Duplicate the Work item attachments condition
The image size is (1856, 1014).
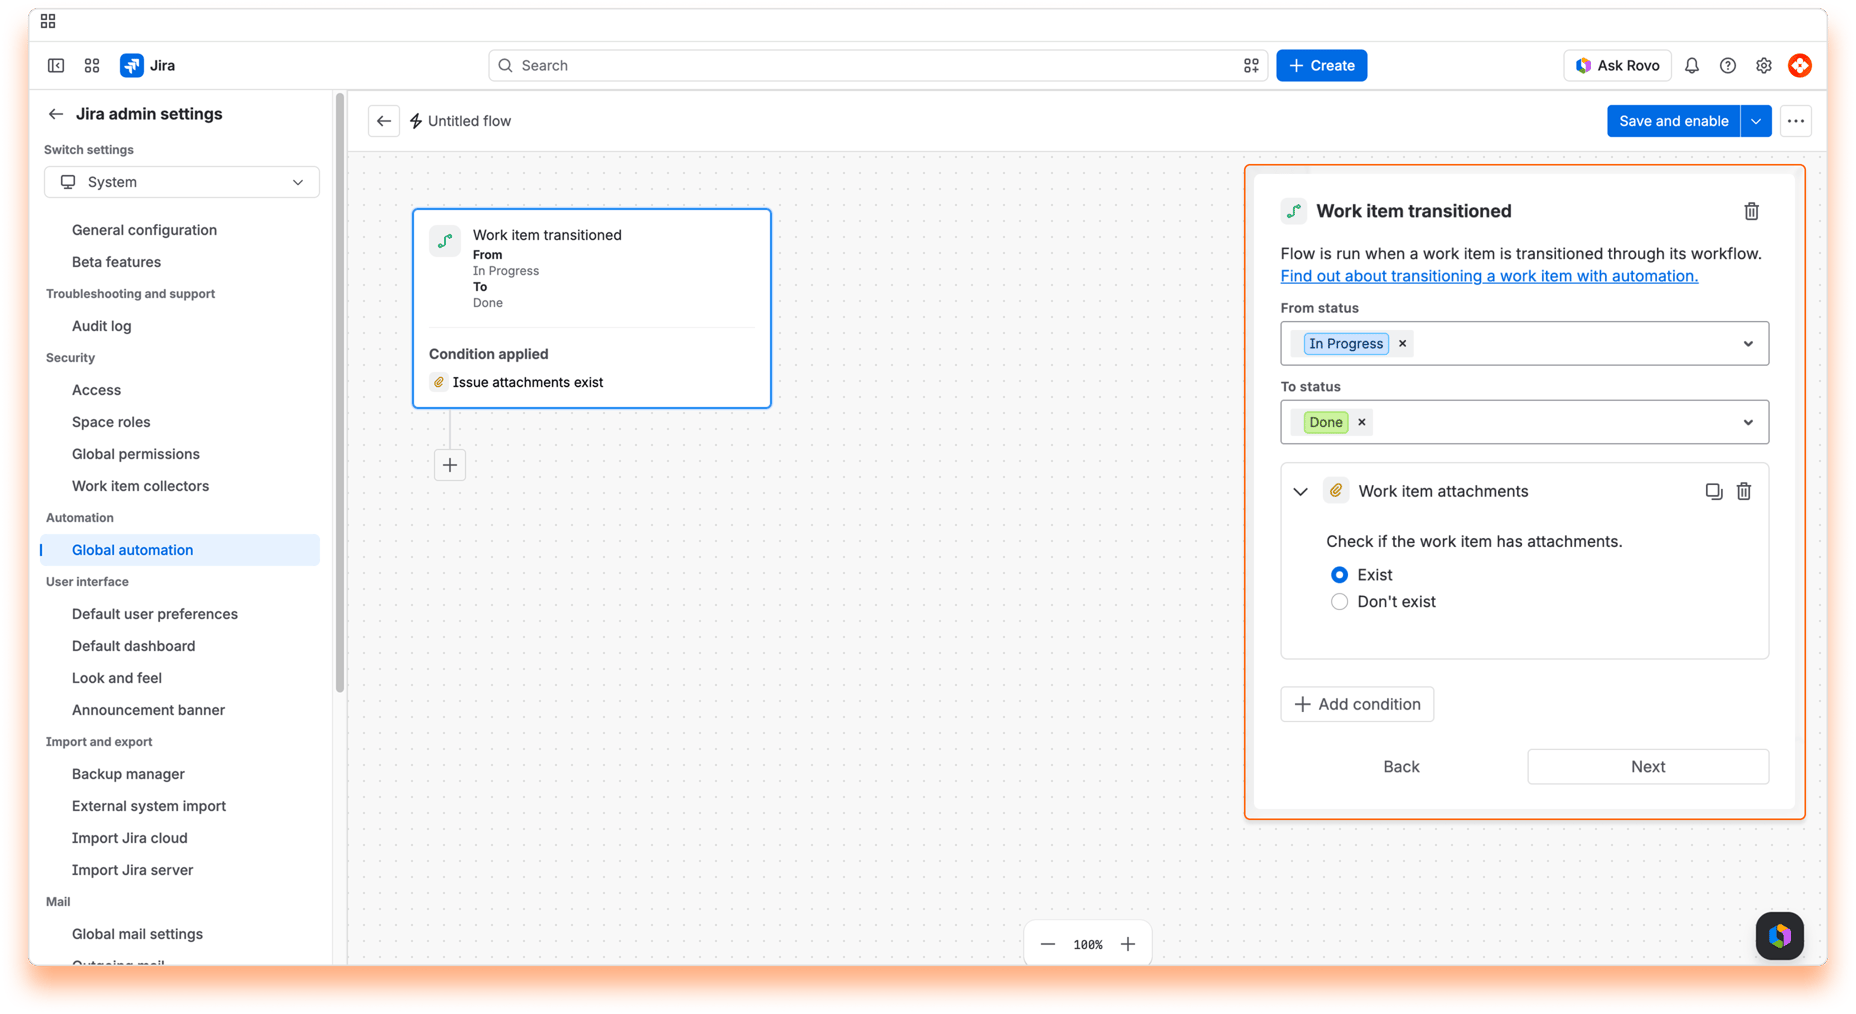point(1714,491)
